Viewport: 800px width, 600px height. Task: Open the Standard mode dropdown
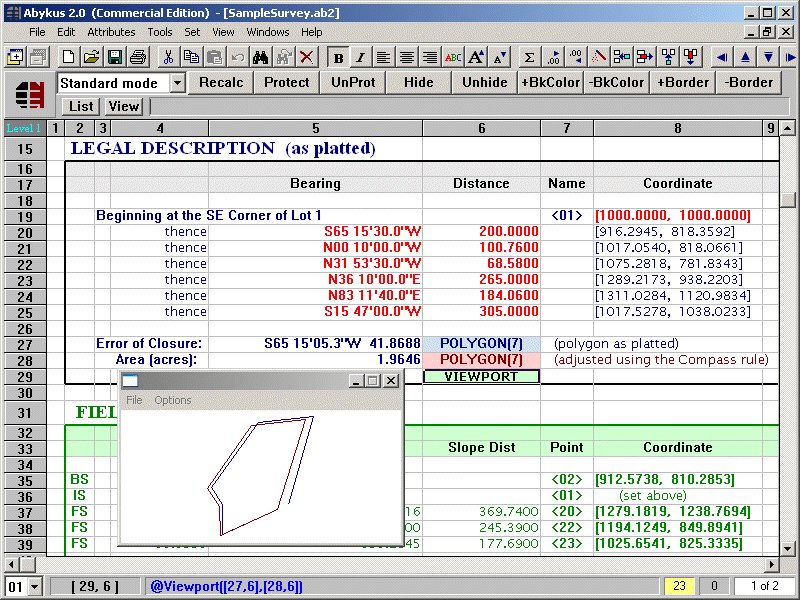click(177, 83)
